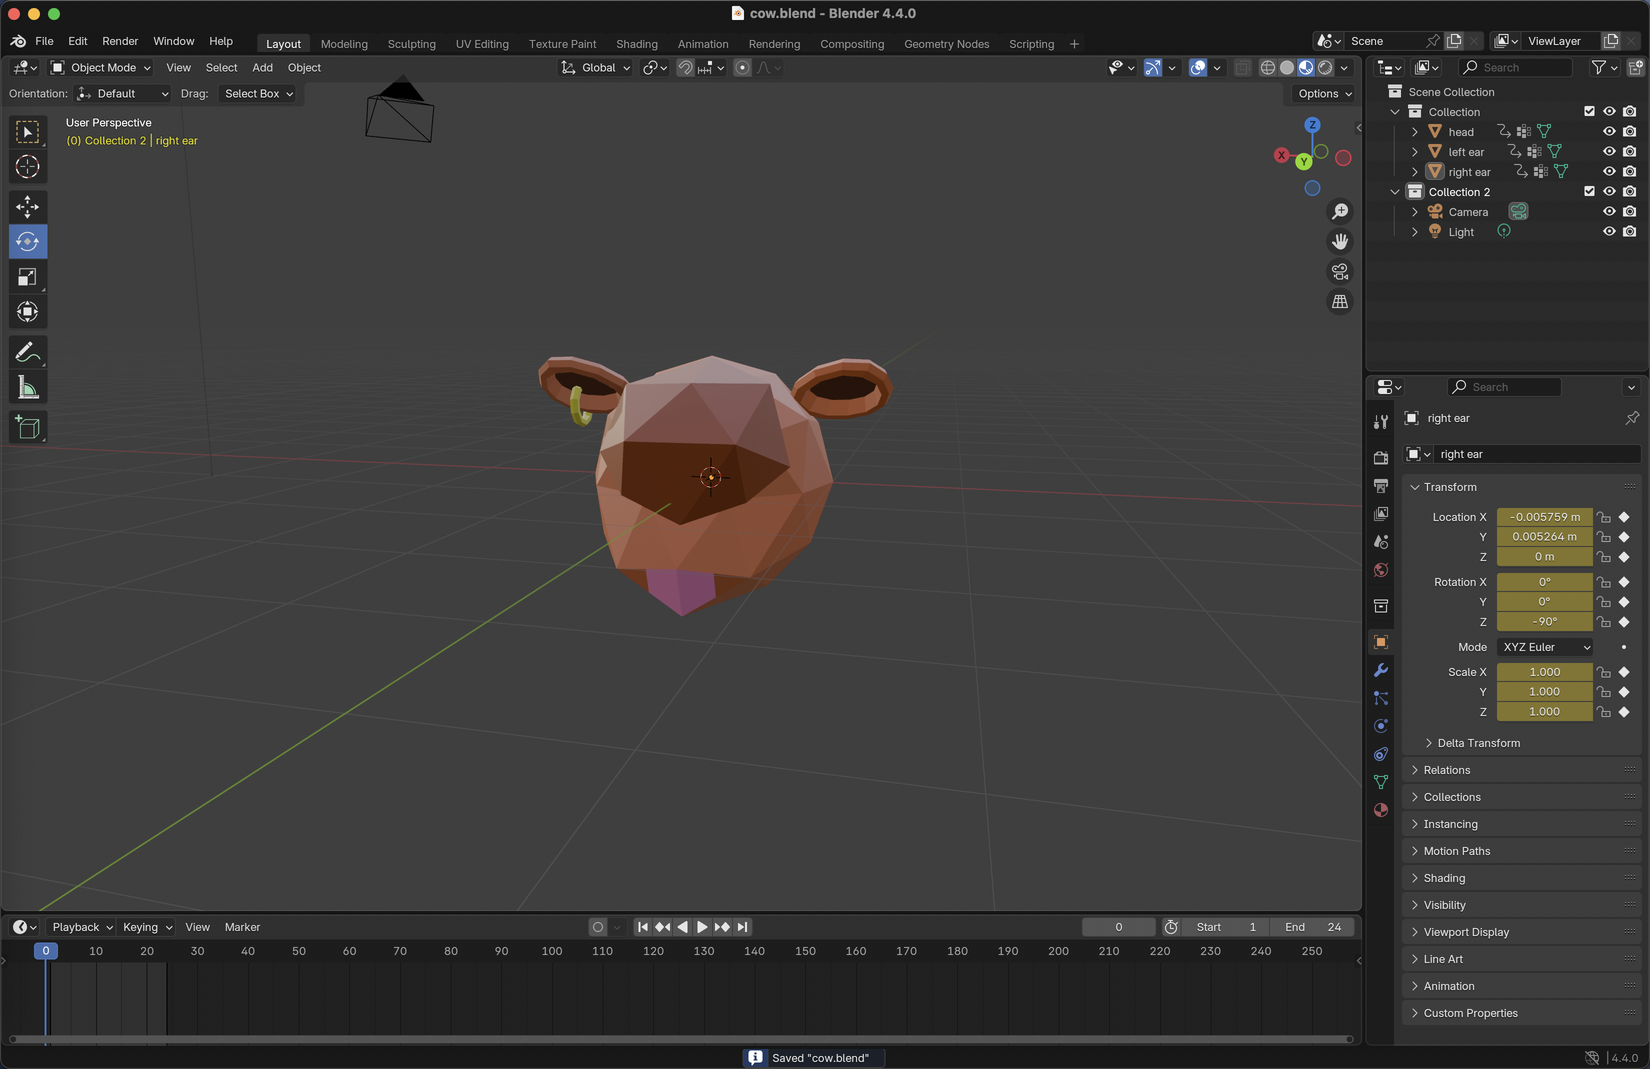
Task: Switch to wireframe viewport shading
Action: click(x=1267, y=68)
